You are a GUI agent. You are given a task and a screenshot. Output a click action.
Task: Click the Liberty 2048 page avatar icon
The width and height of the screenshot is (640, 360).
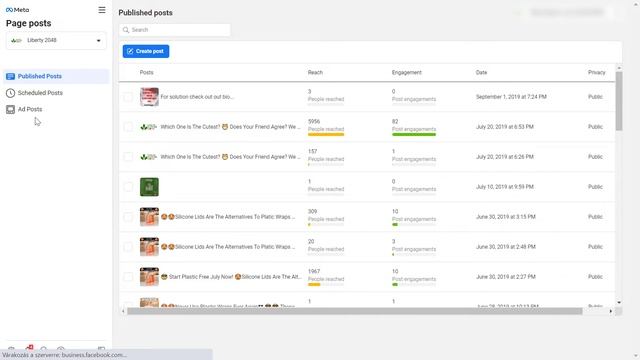pyautogui.click(x=16, y=40)
